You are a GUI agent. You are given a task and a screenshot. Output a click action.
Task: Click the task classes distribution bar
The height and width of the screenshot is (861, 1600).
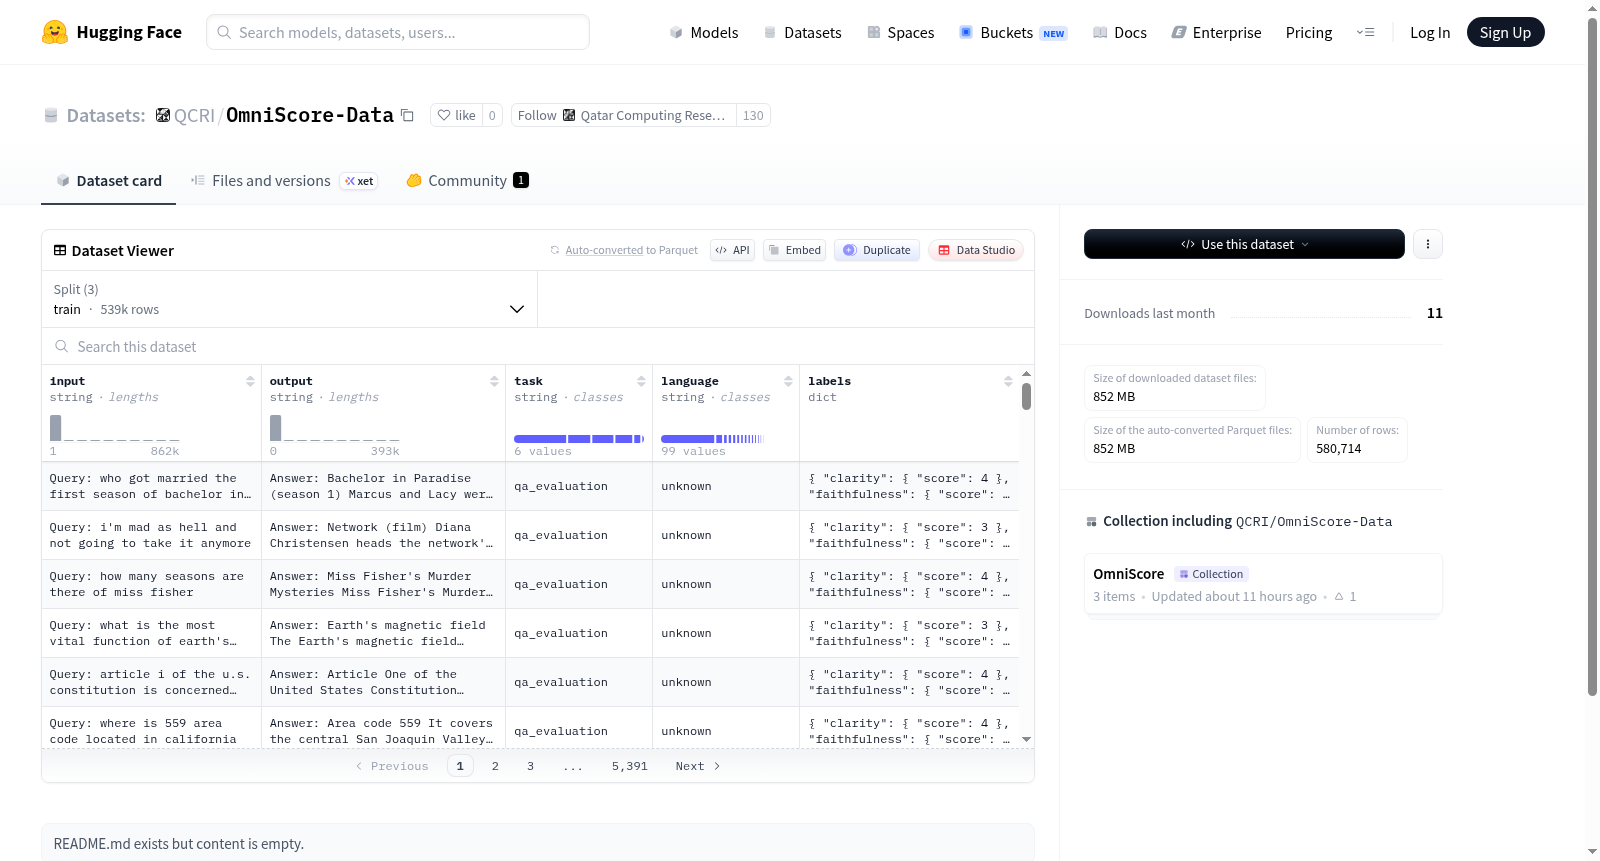click(579, 439)
